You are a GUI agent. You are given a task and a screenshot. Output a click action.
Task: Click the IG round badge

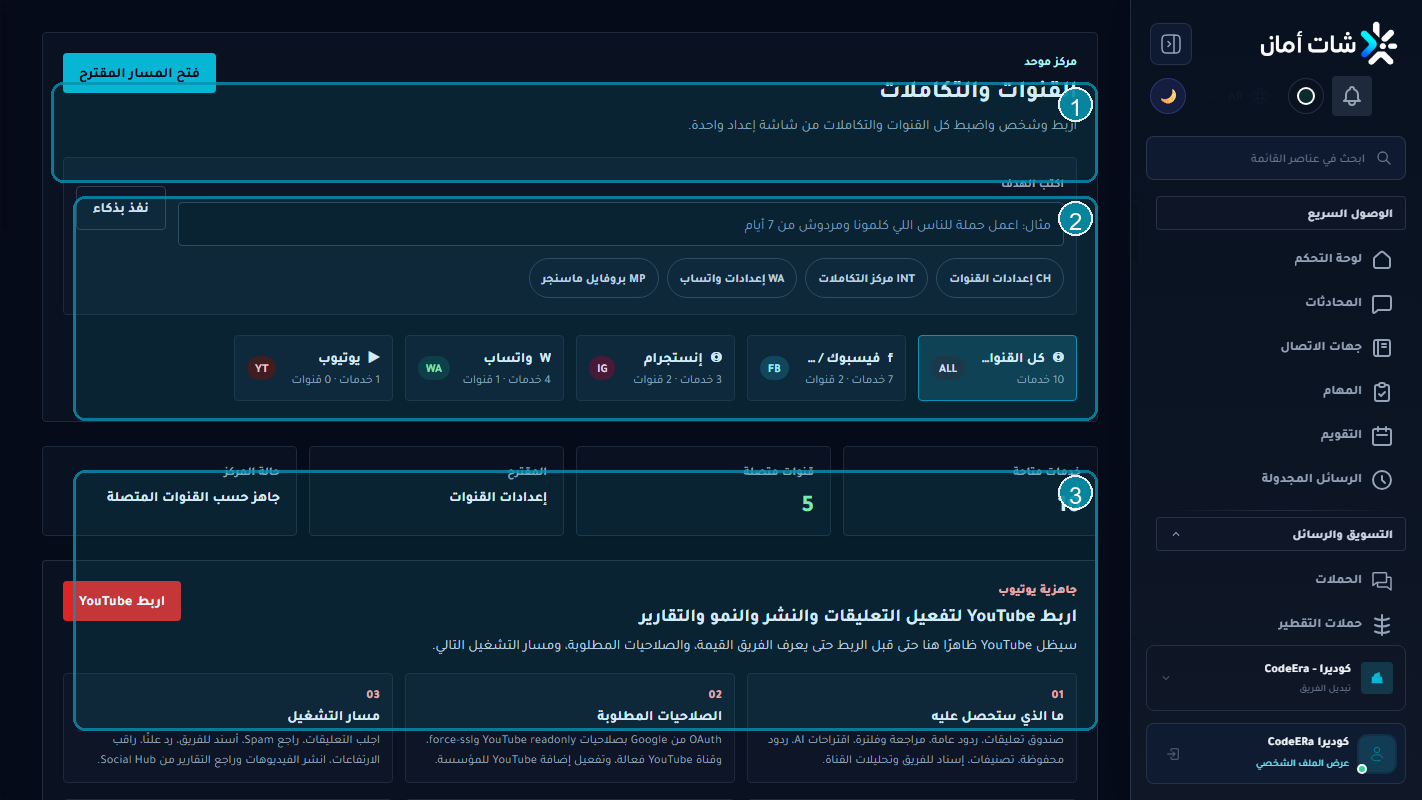(x=603, y=368)
